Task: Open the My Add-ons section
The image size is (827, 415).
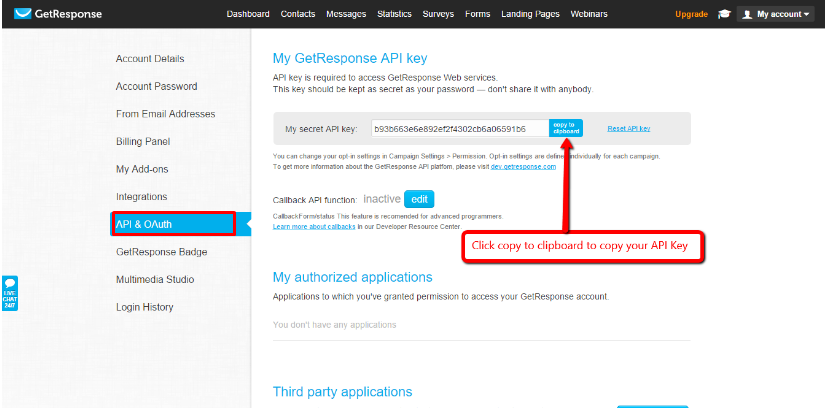Action: [x=142, y=169]
